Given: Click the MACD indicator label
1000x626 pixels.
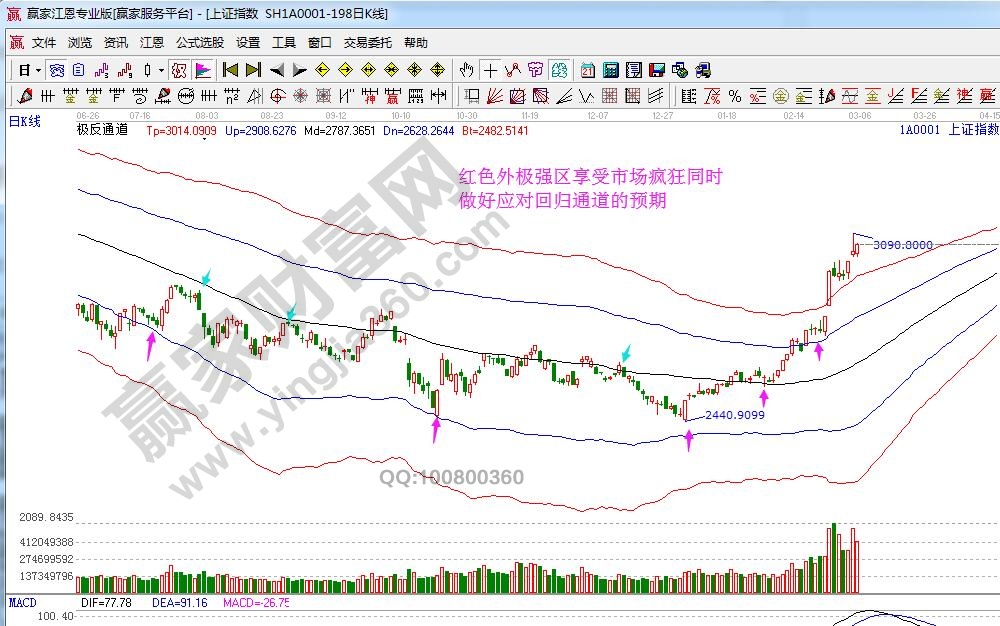Looking at the screenshot, I should [x=23, y=603].
